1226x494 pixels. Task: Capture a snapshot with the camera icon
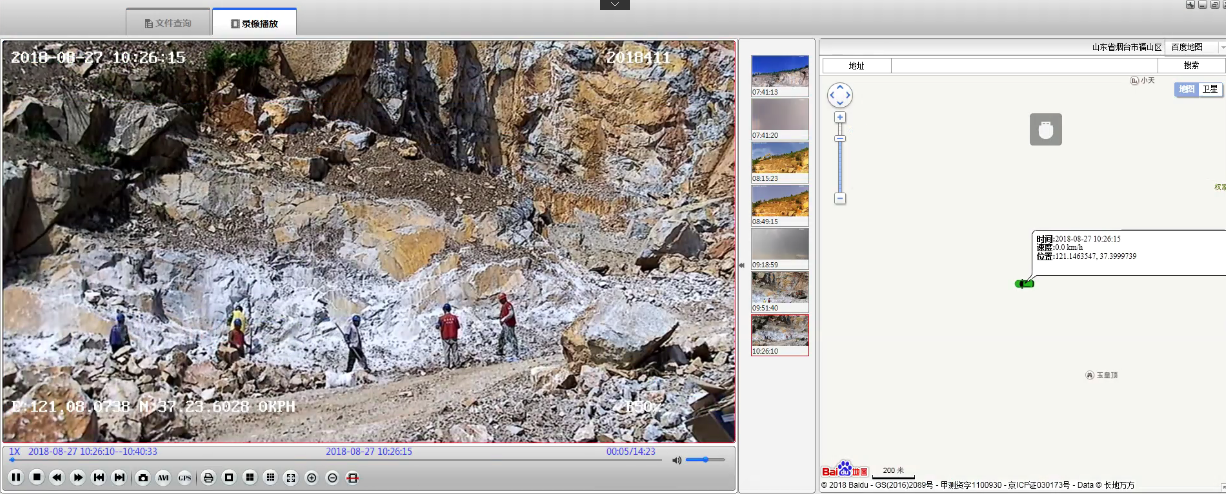pyautogui.click(x=143, y=478)
